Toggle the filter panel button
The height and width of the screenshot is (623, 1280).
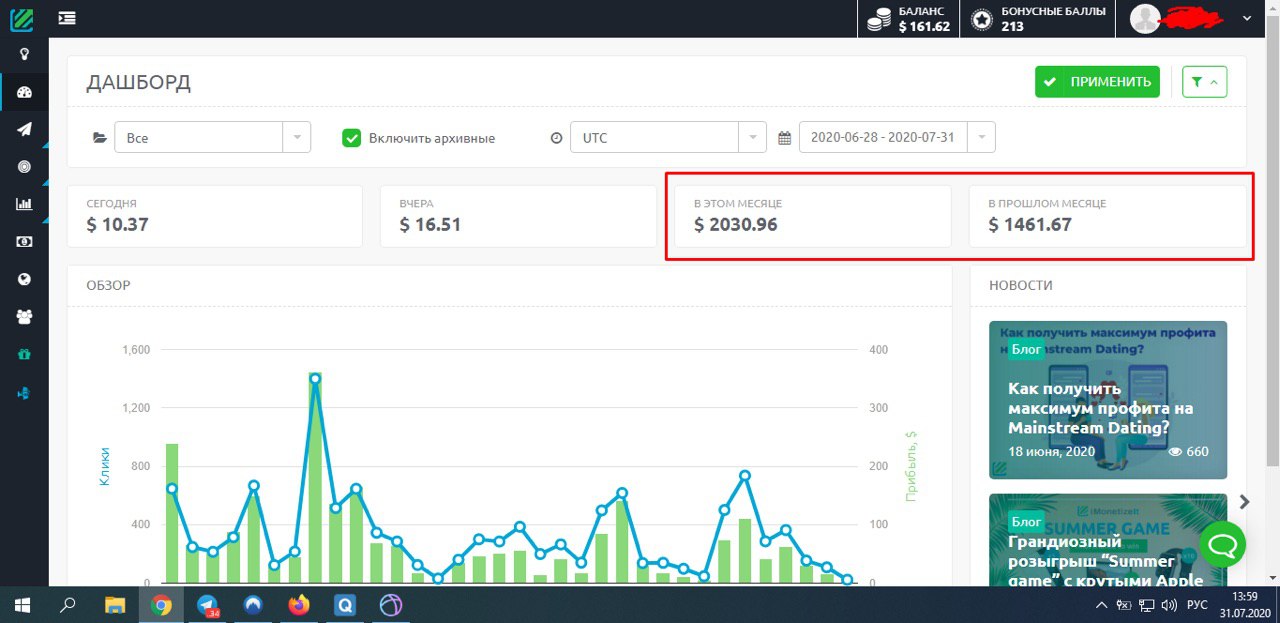[1204, 82]
